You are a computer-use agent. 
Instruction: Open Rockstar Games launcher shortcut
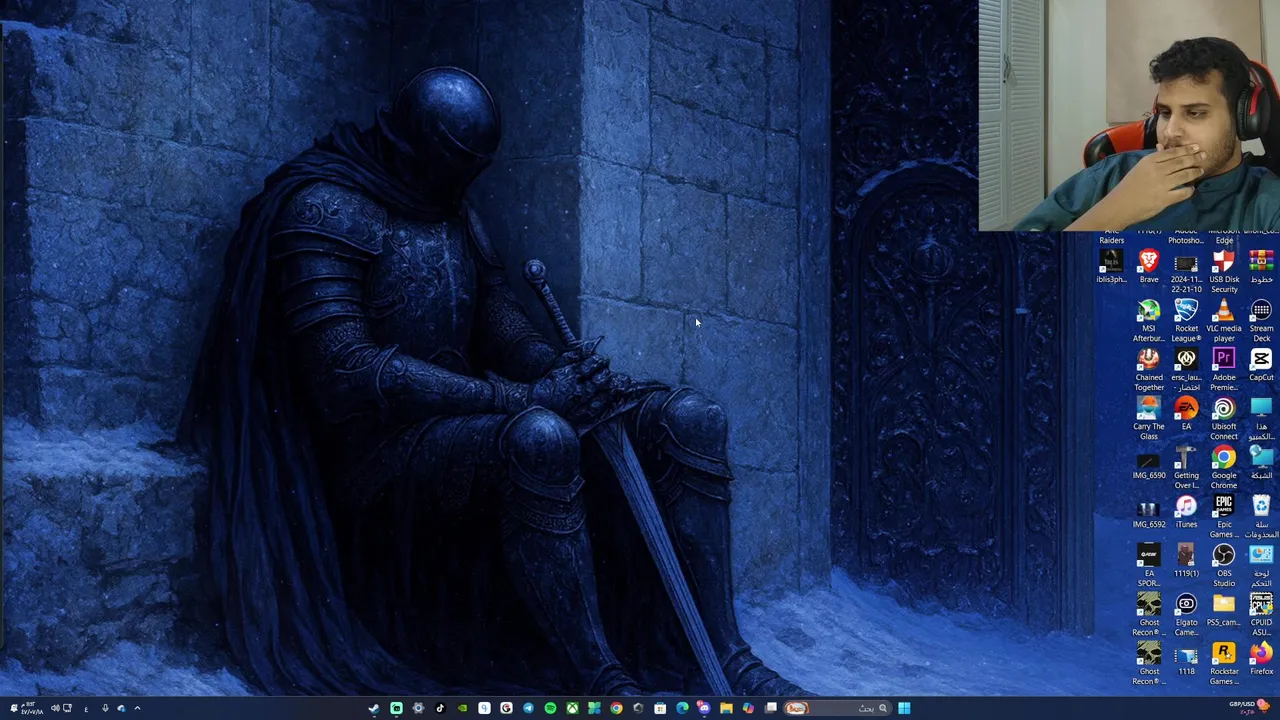(1224, 663)
